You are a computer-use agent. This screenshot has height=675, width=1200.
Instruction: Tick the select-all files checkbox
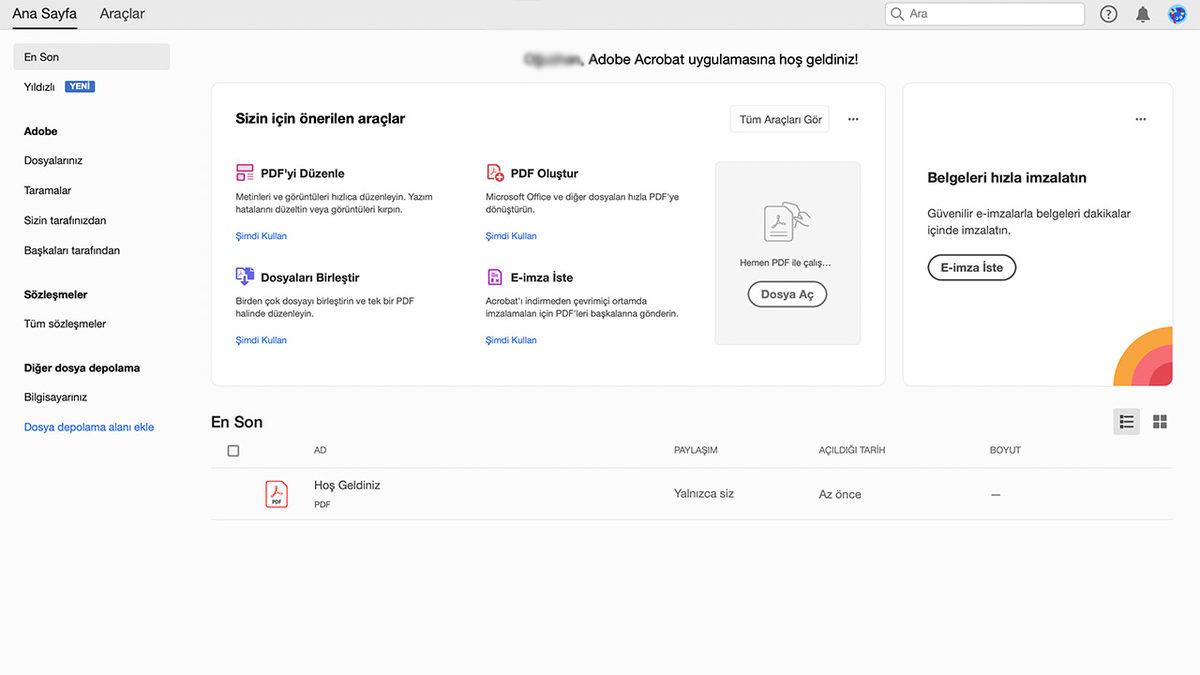tap(233, 451)
